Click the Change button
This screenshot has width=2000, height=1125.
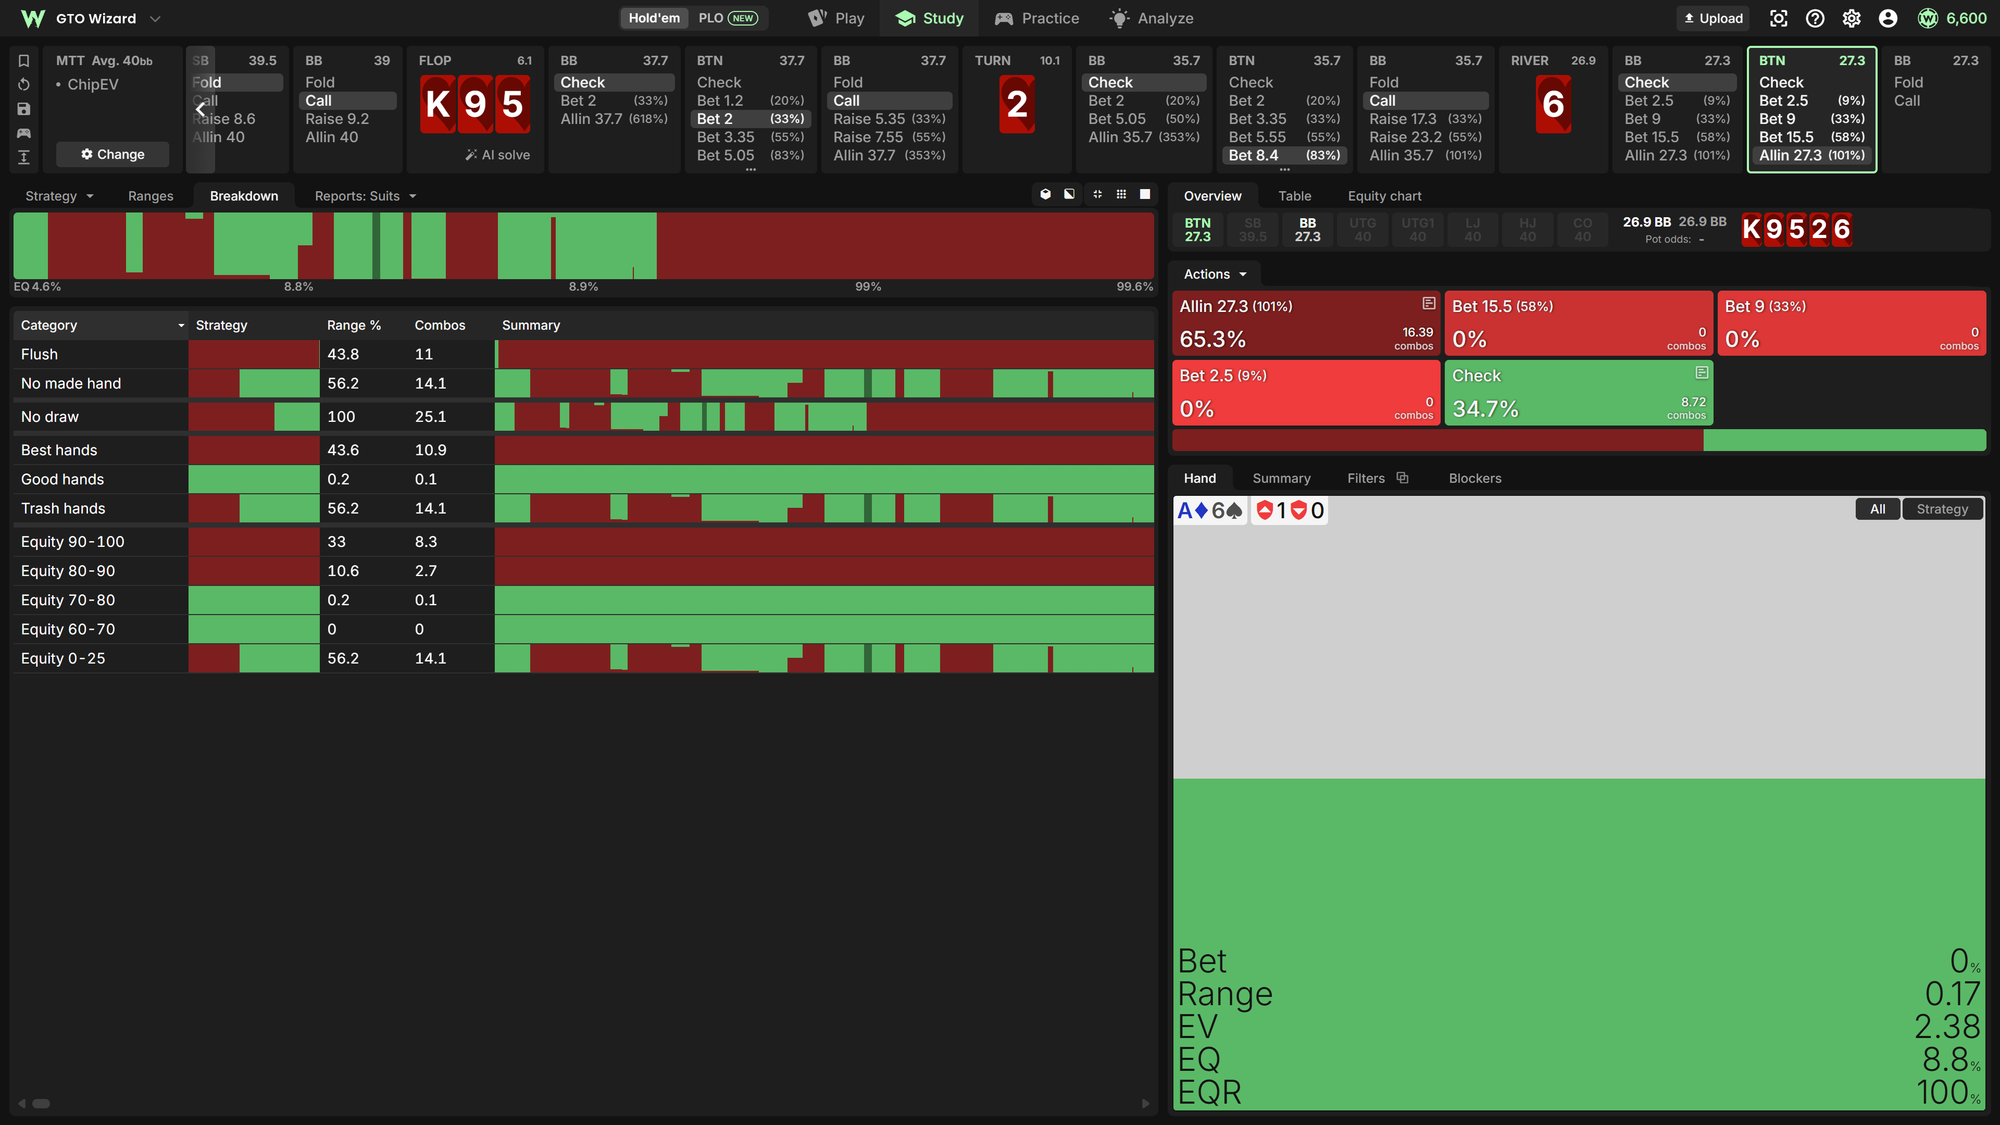(x=112, y=154)
